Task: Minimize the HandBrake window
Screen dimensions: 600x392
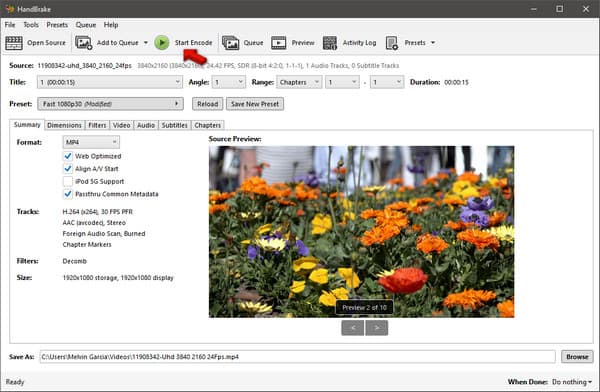Action: pos(534,9)
